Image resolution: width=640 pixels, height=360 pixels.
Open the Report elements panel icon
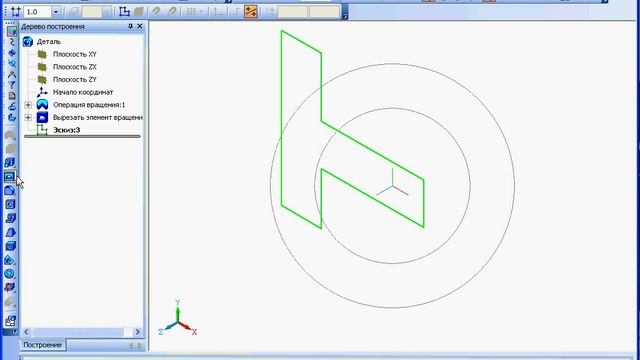click(x=11, y=107)
